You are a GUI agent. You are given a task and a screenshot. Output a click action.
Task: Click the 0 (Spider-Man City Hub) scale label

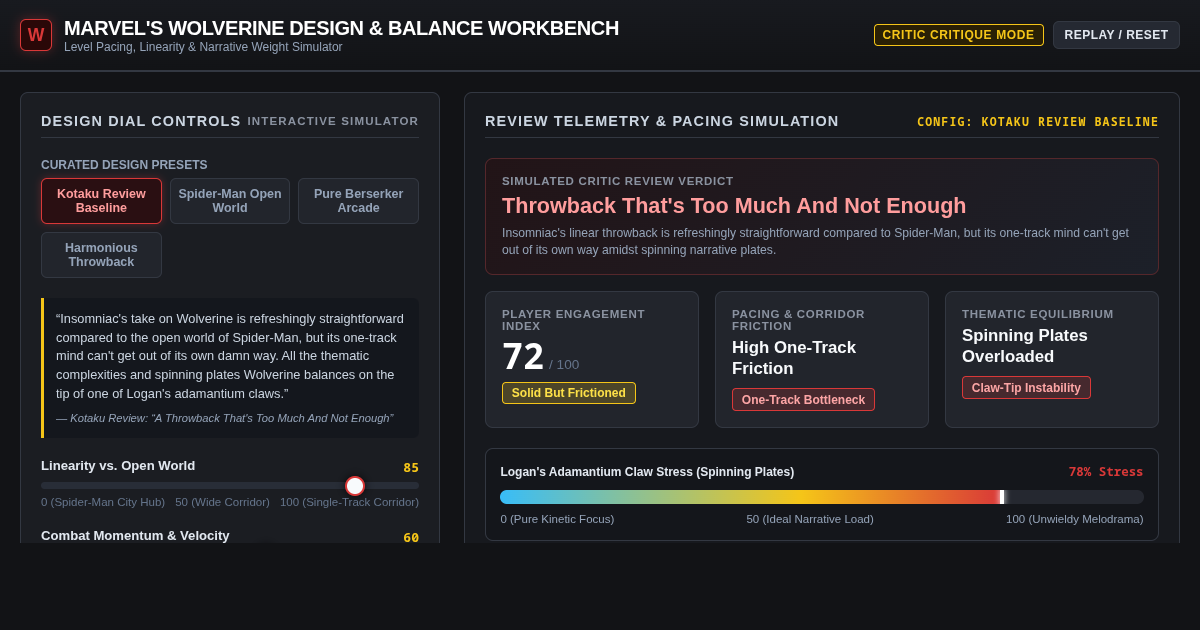(x=103, y=502)
